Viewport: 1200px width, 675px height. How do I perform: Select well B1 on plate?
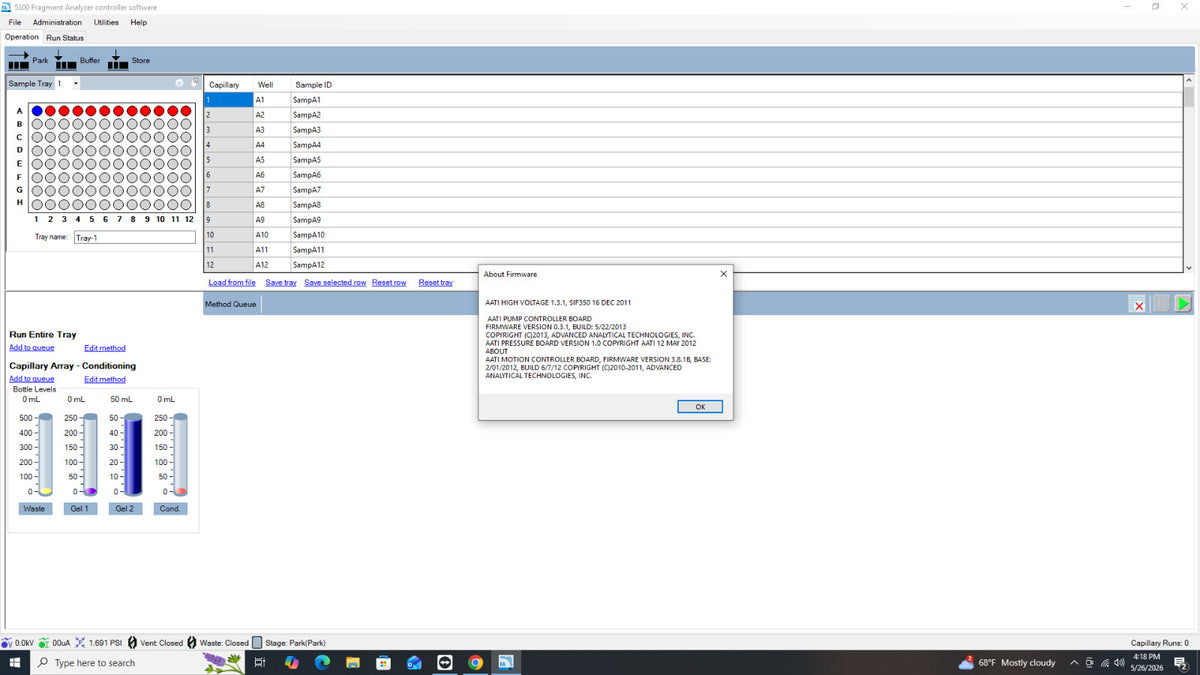tap(37, 124)
